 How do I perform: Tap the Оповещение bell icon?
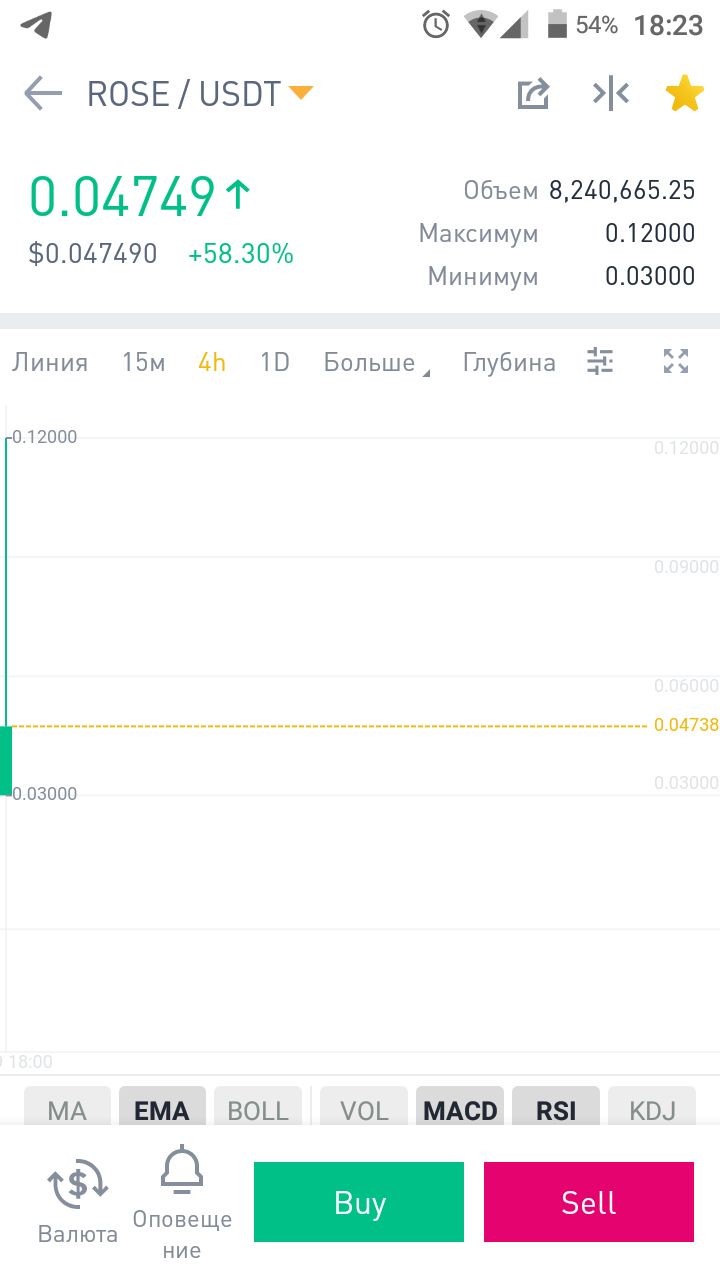[182, 1171]
